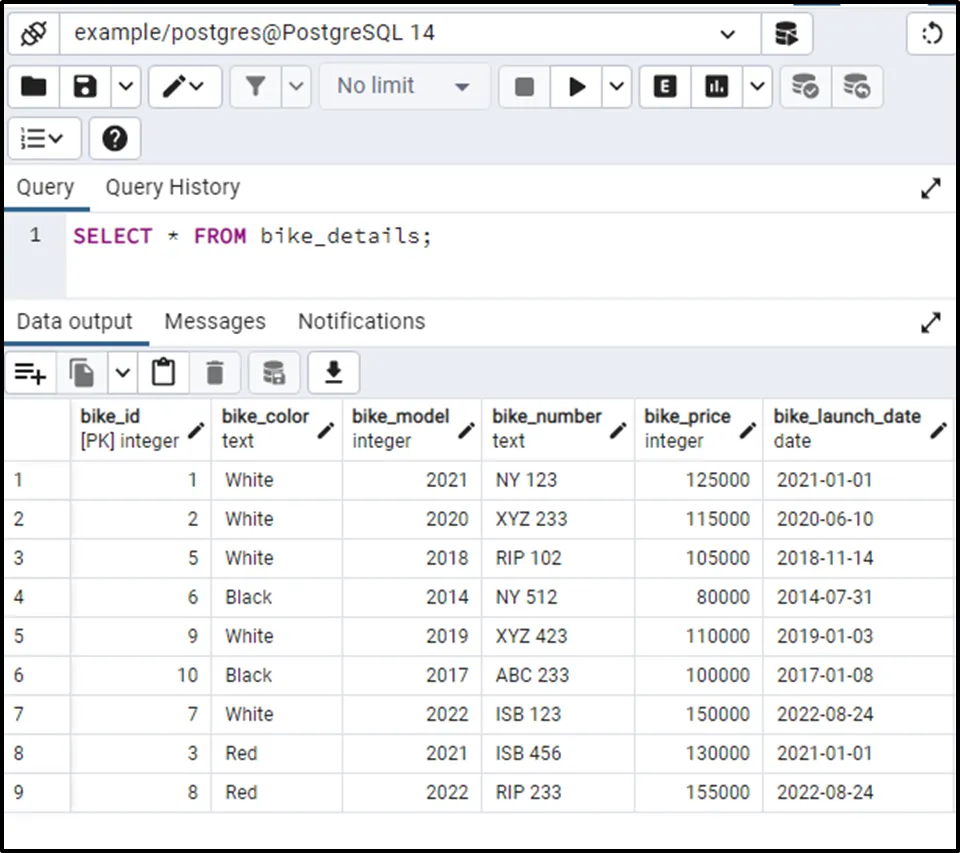Viewport: 960px width, 853px height.
Task: Execute the query with the play button
Action: click(x=577, y=87)
